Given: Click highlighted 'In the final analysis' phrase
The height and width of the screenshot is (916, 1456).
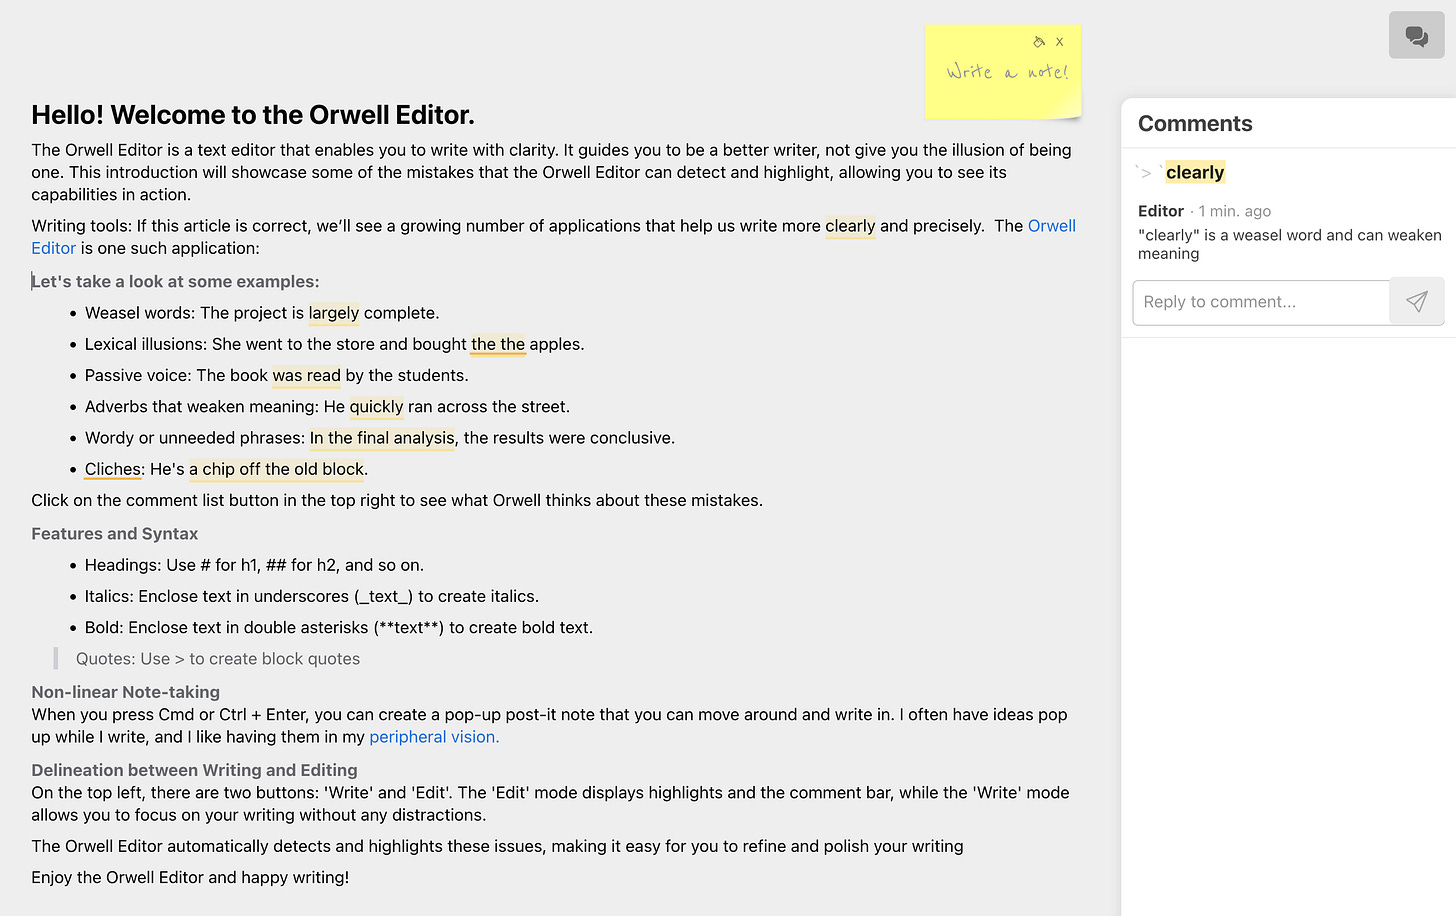Looking at the screenshot, I should (382, 438).
